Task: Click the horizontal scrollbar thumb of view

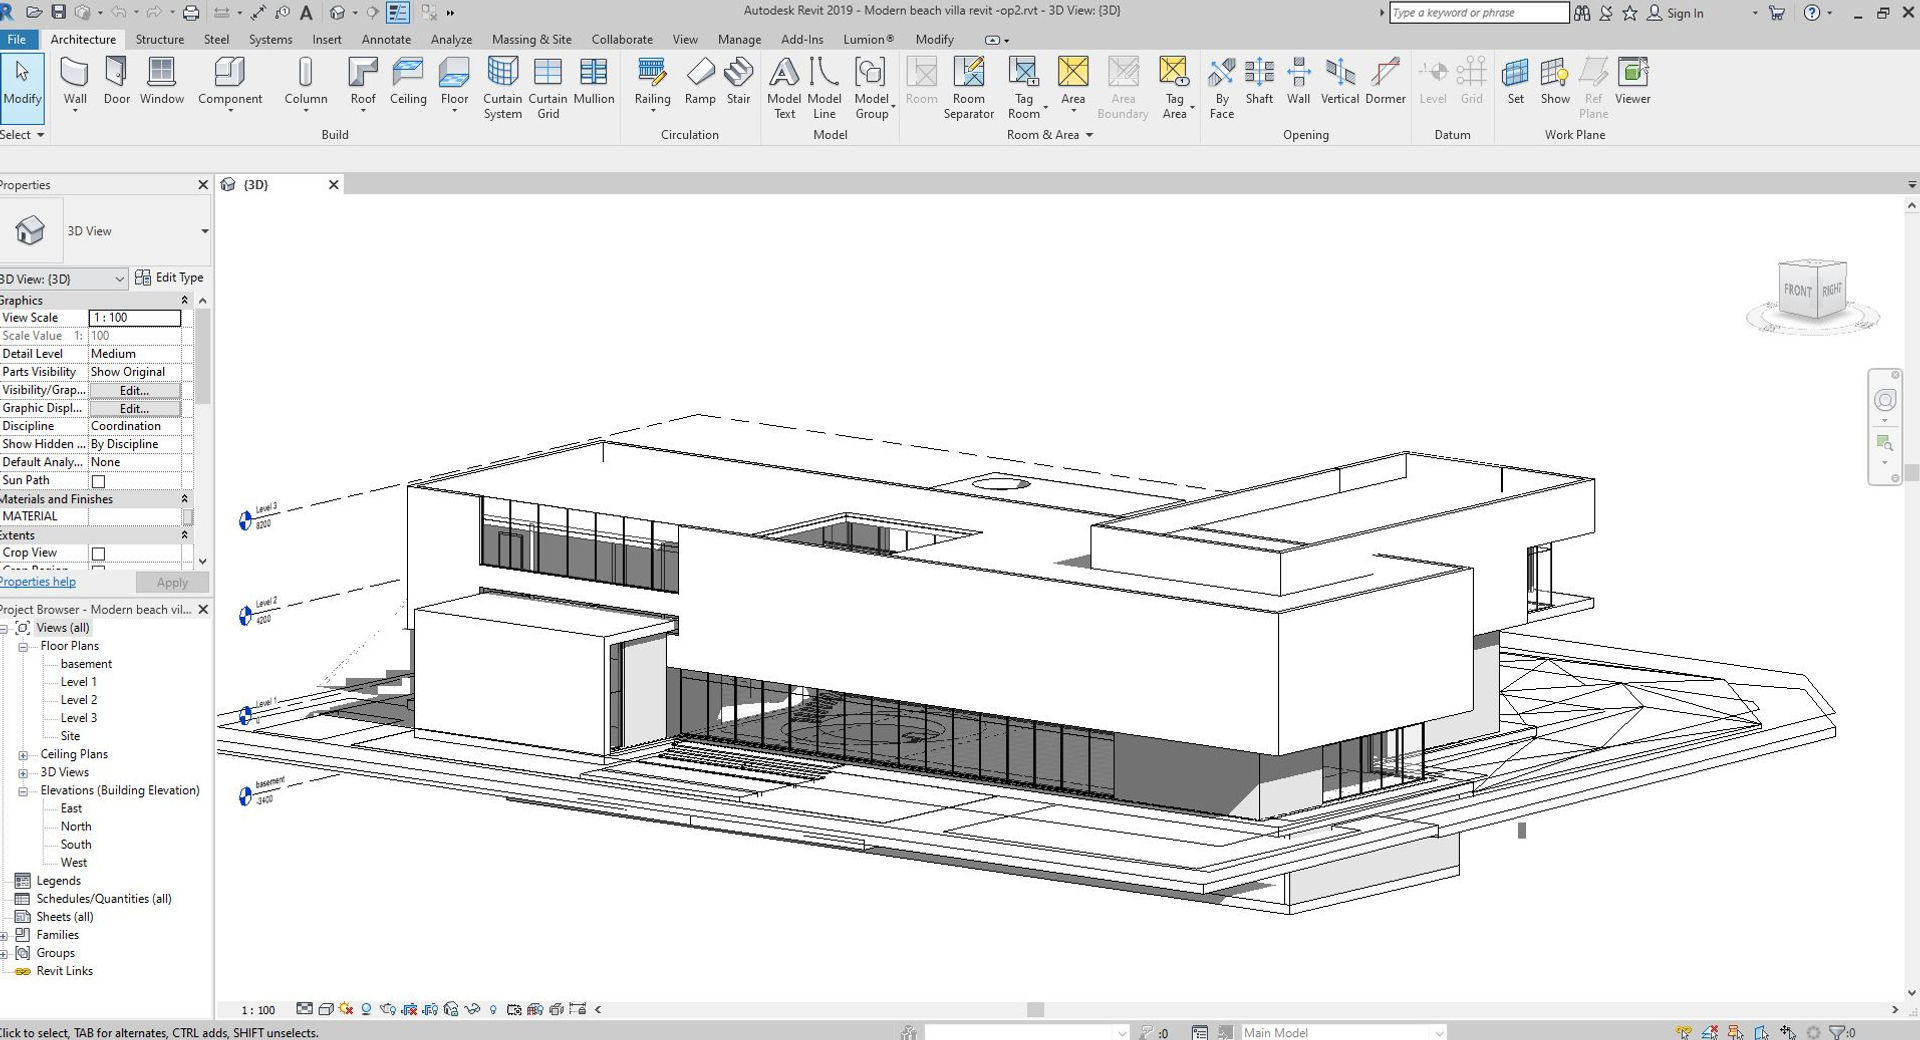Action: tap(1036, 1010)
